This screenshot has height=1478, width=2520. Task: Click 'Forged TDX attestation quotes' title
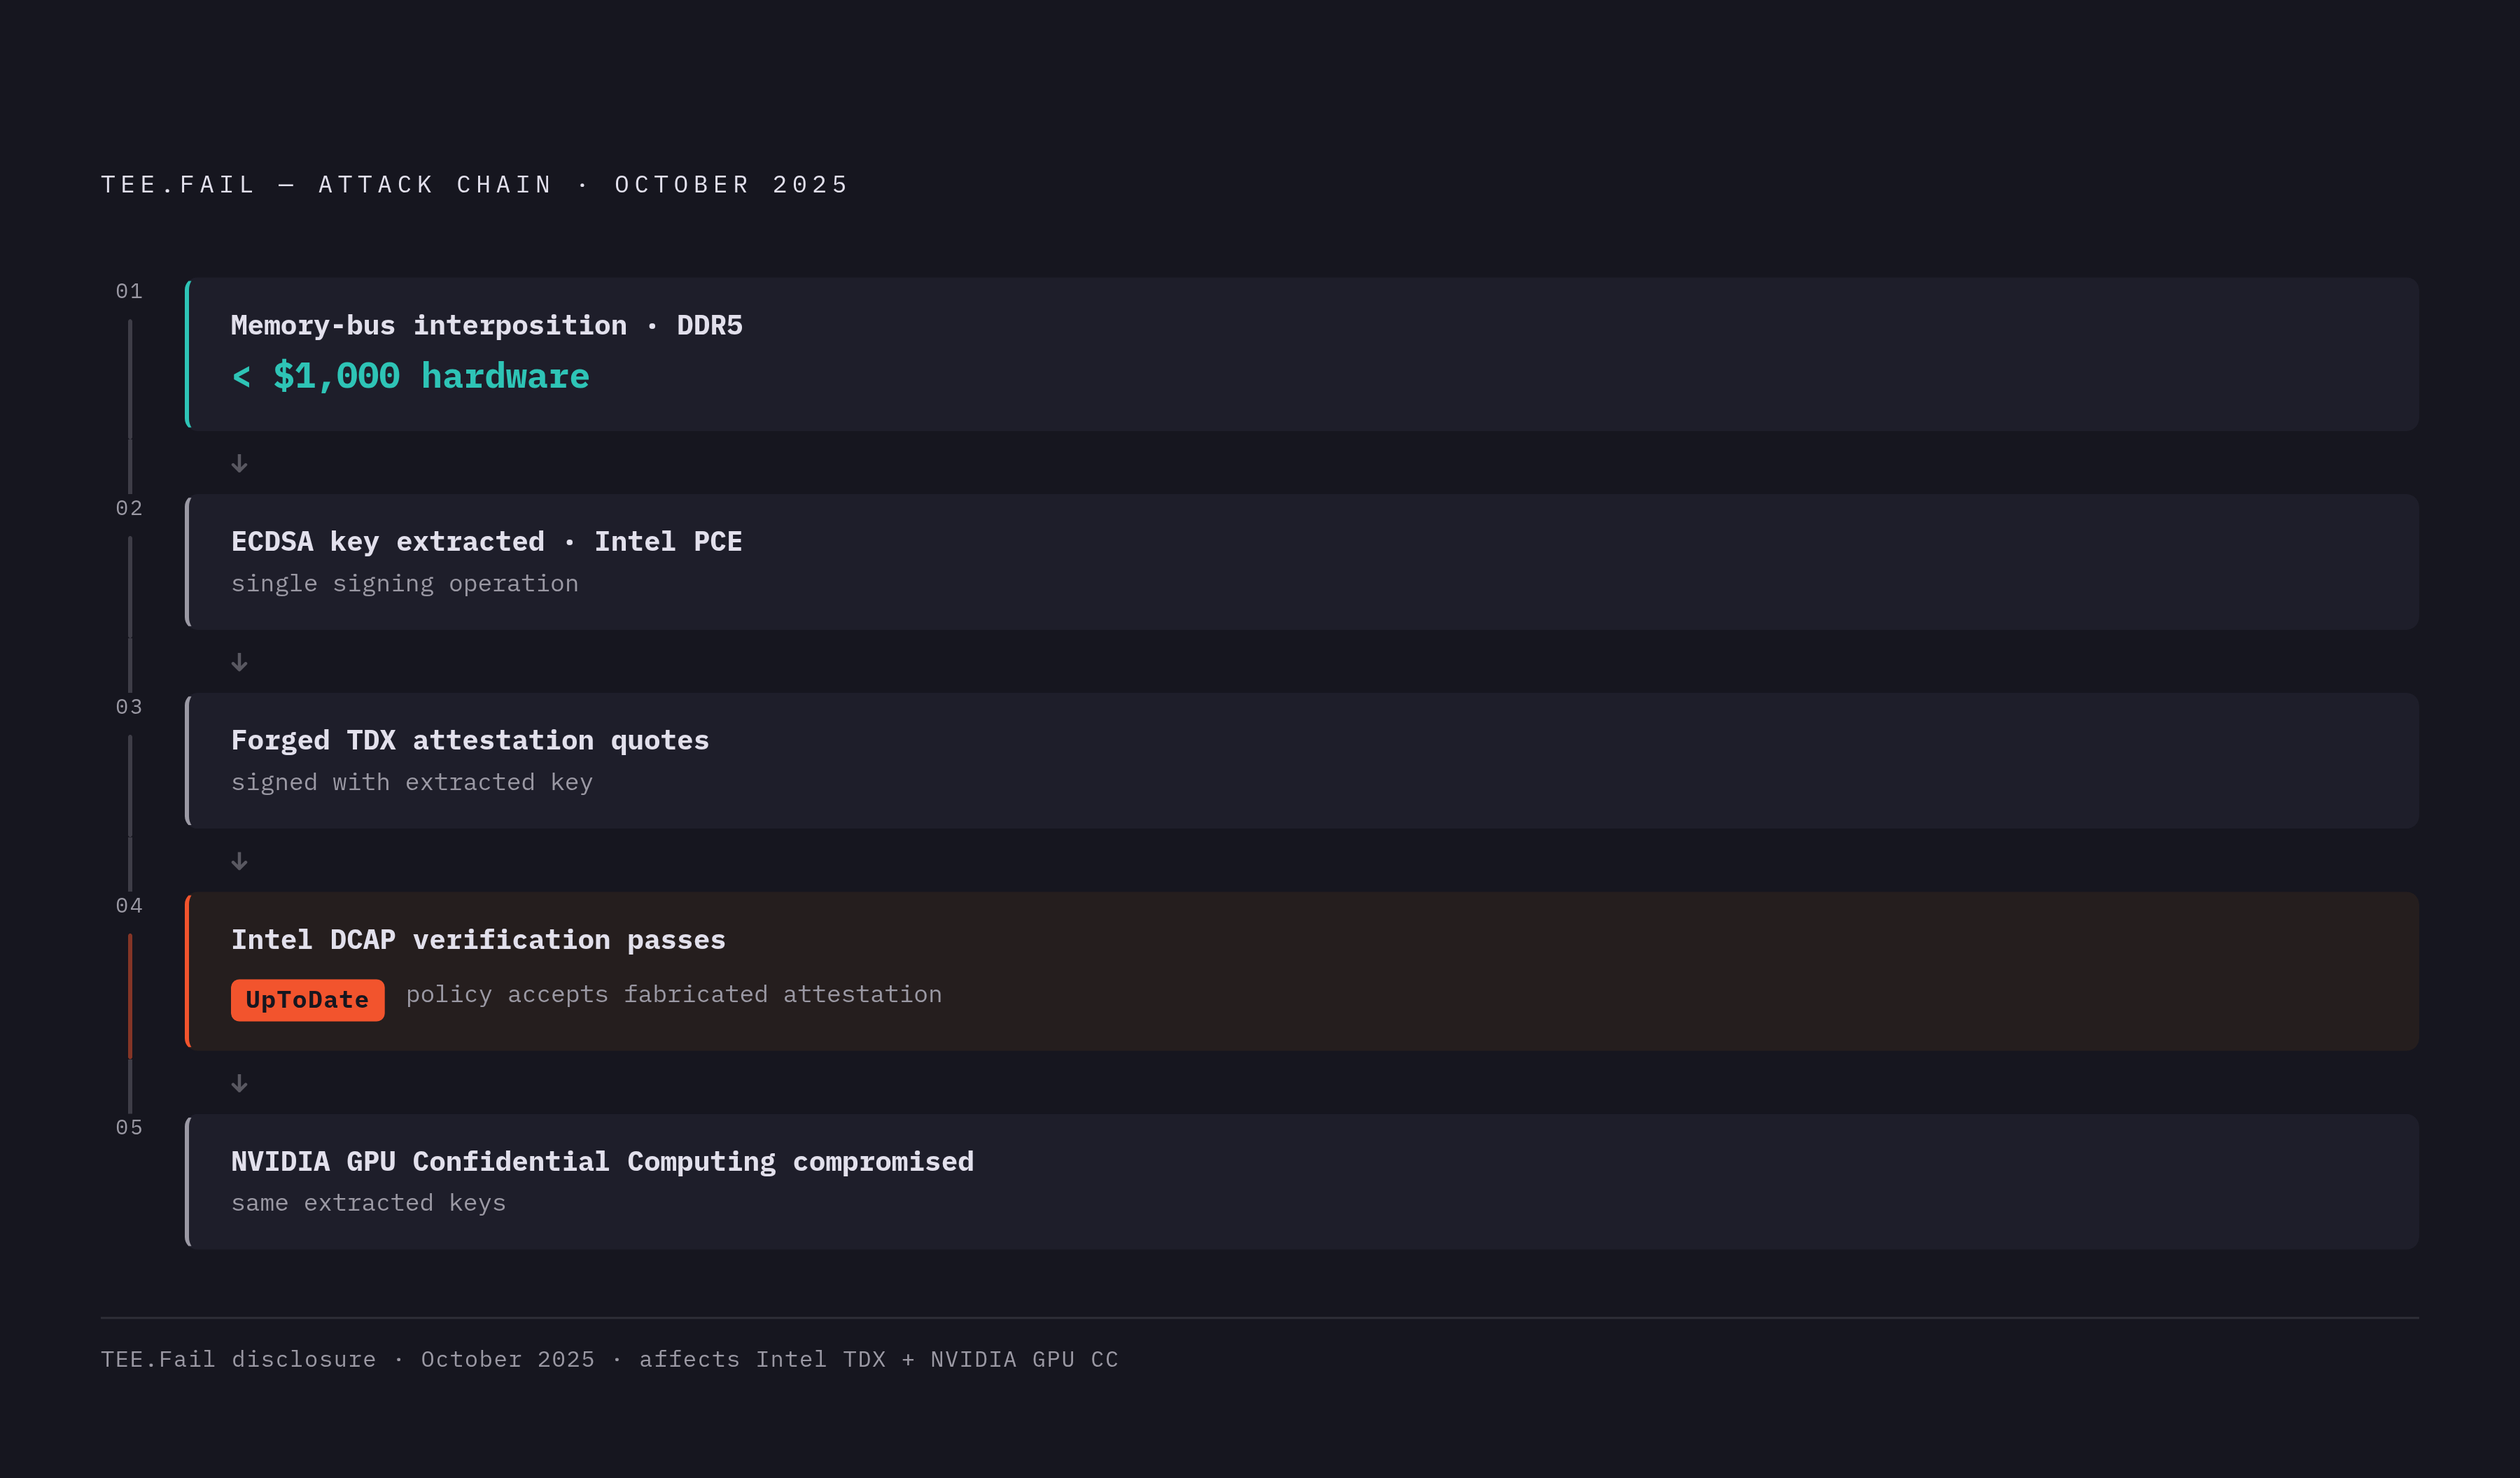click(470, 741)
